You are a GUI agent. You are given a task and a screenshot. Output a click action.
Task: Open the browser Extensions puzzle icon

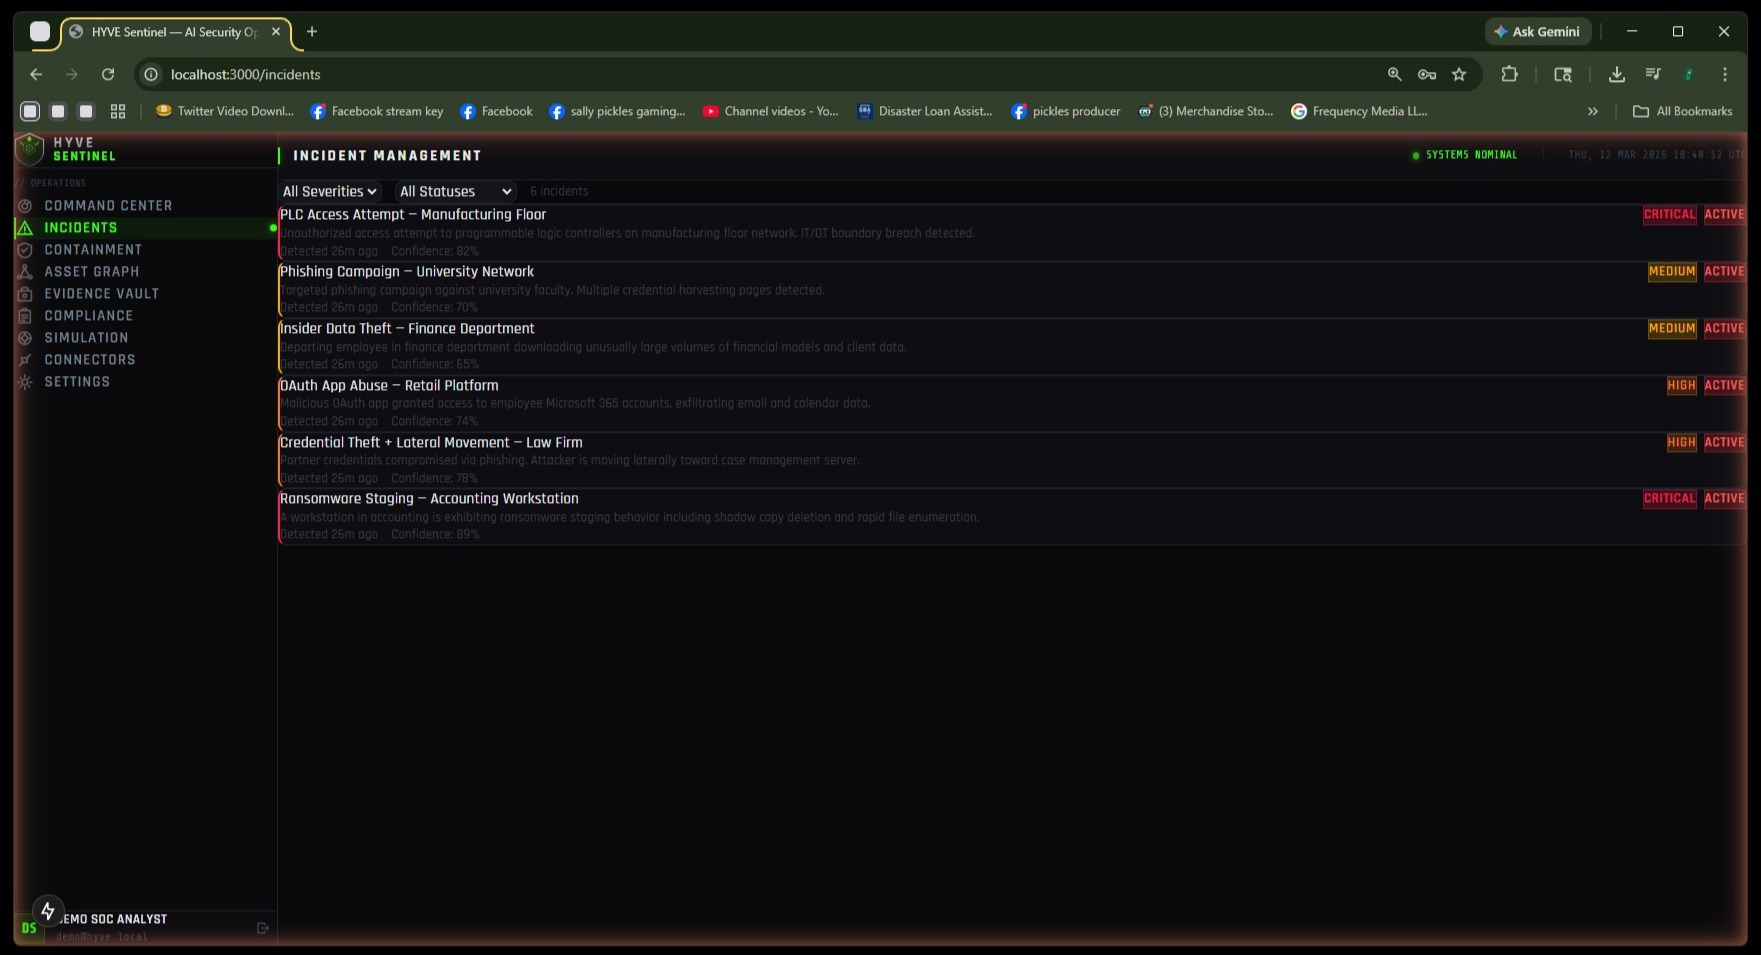pos(1509,74)
